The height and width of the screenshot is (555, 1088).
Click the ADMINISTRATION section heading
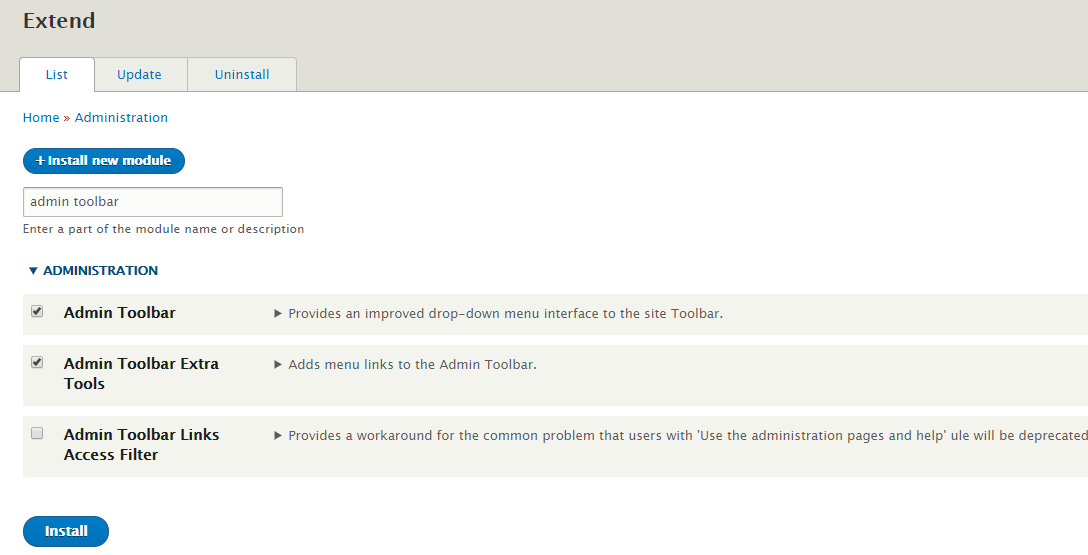pos(101,271)
